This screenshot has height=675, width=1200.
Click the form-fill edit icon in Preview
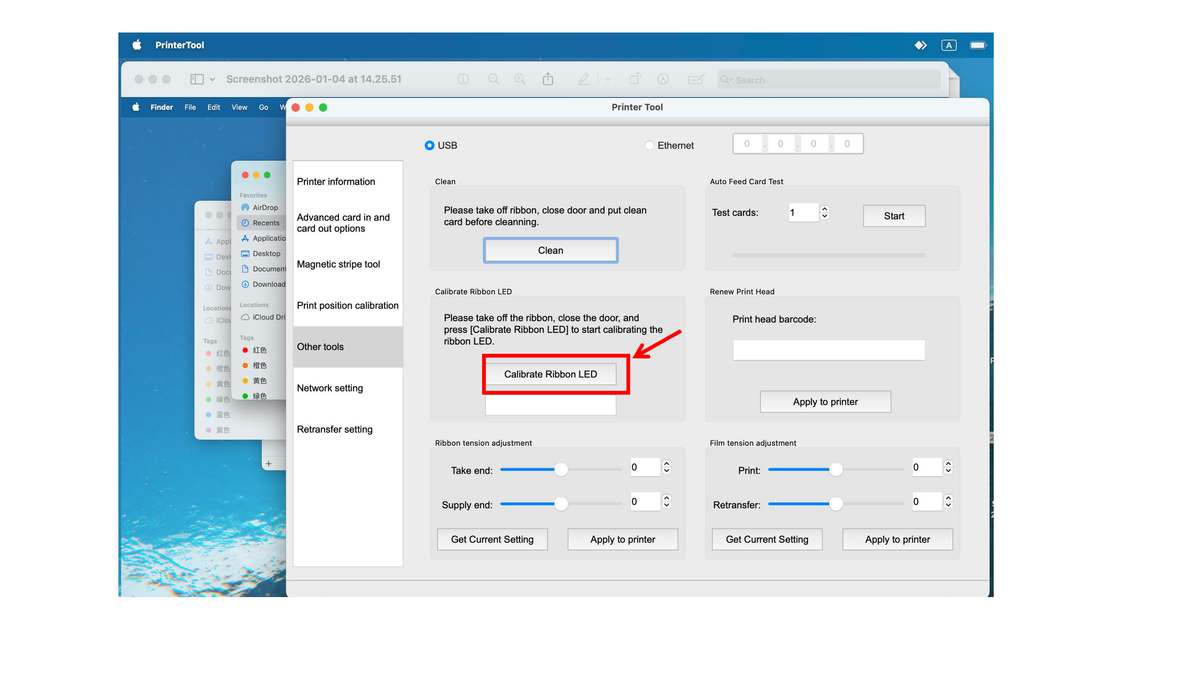point(696,79)
